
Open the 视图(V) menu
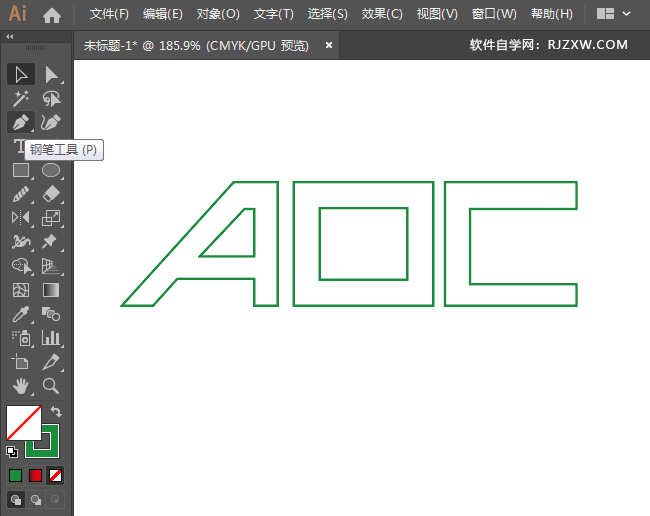click(437, 14)
